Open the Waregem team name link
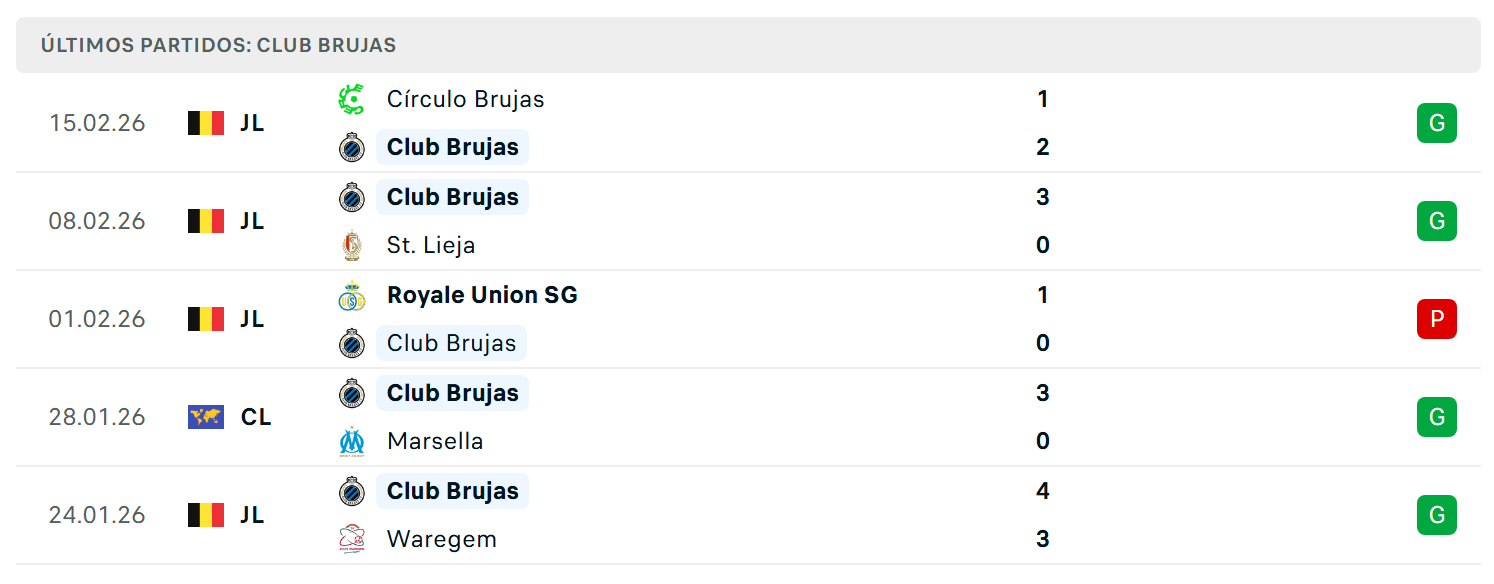The width and height of the screenshot is (1494, 584). (x=442, y=539)
